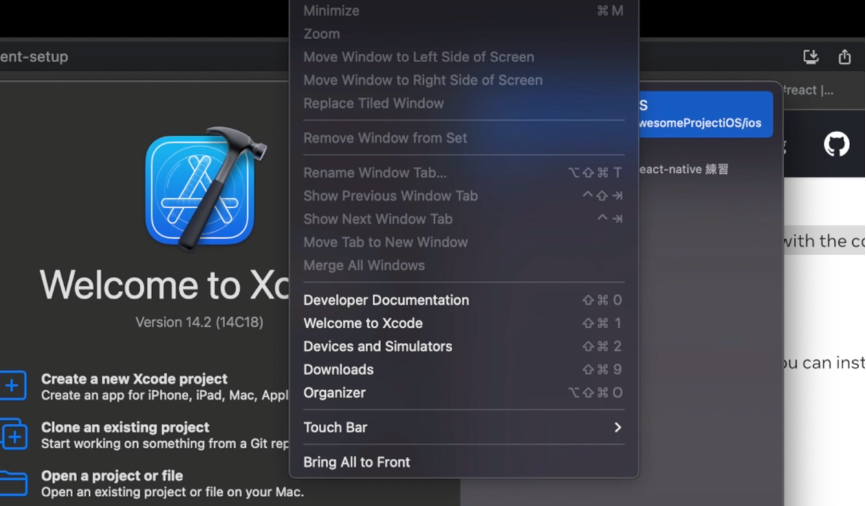Screen dimensions: 866x506
Task: Choose Rename Window Tab… menu item
Action: (464, 173)
